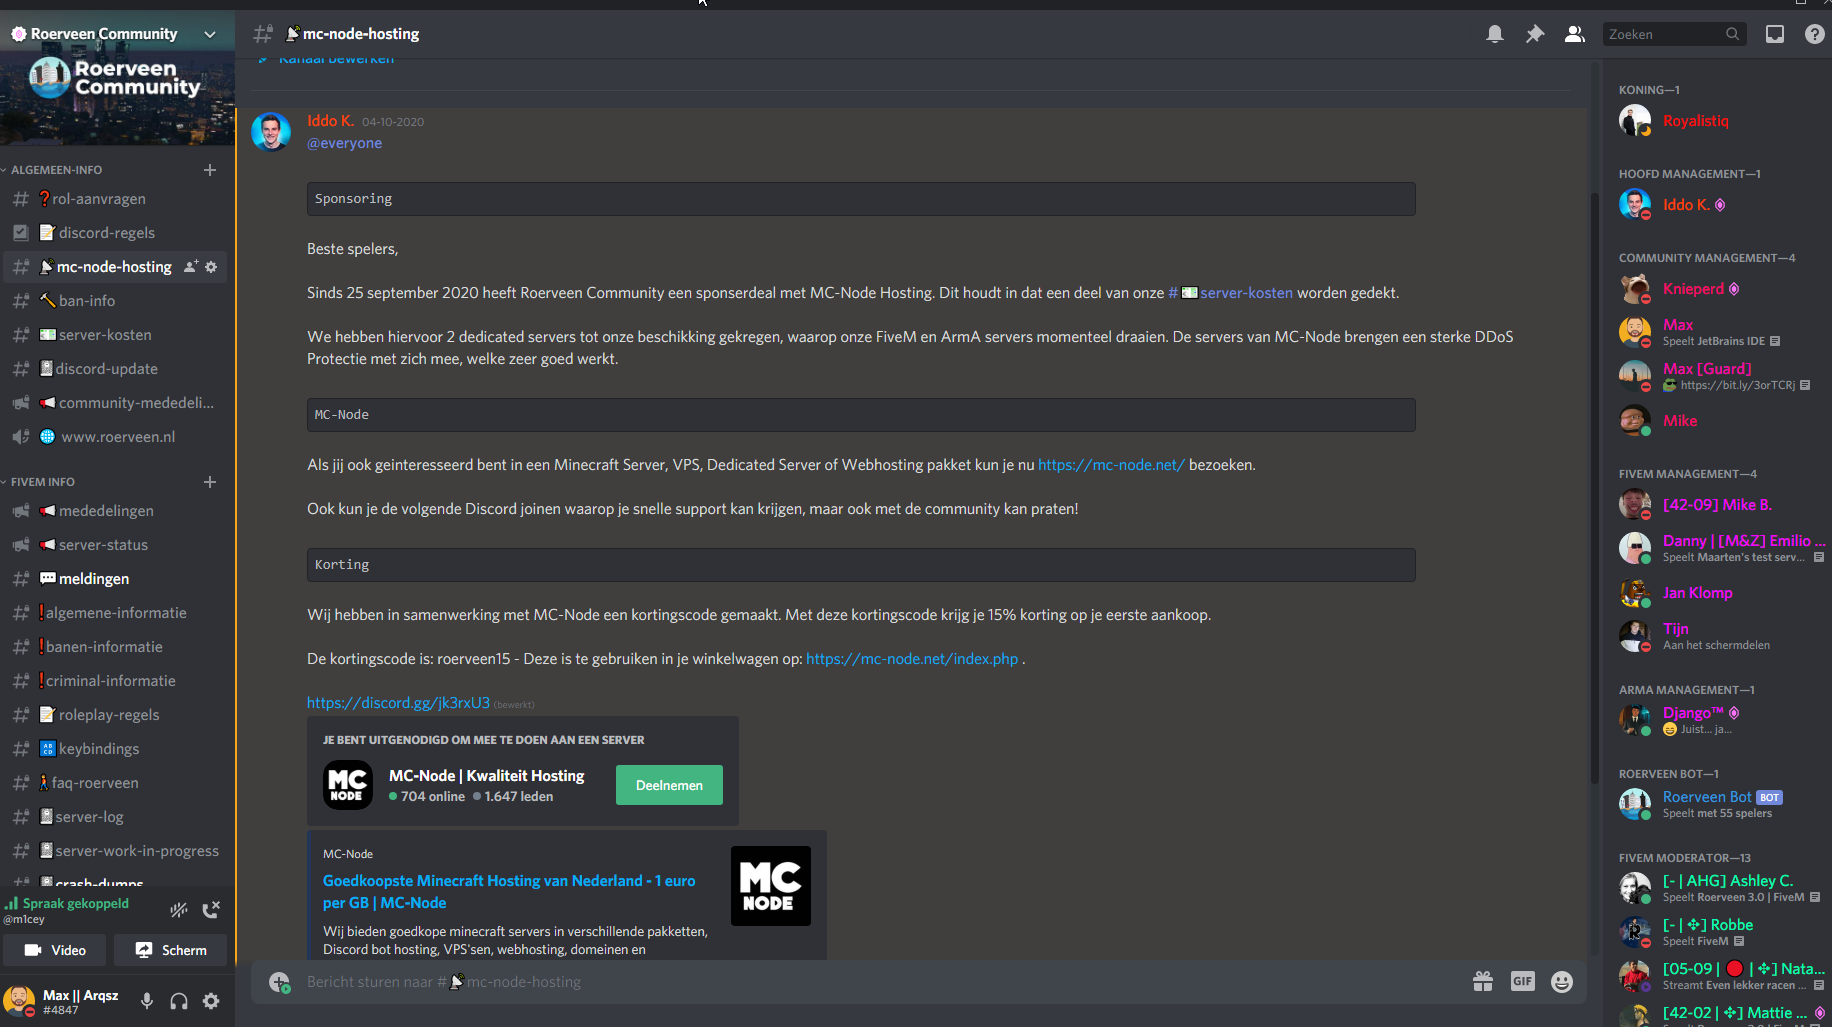
Task: Open the gift Nitro icon
Action: pyautogui.click(x=1482, y=982)
